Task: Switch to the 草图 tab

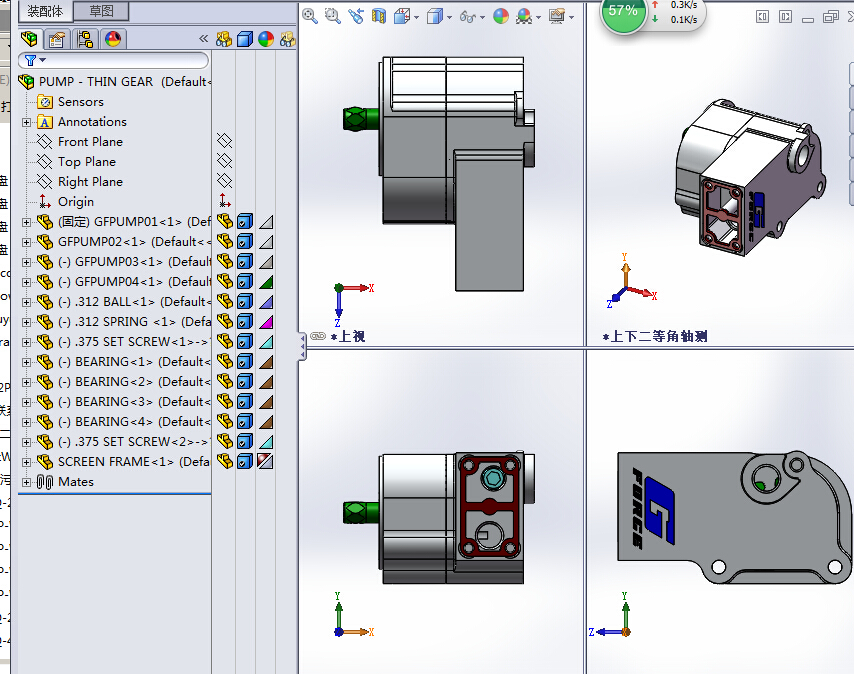Action: [x=101, y=11]
